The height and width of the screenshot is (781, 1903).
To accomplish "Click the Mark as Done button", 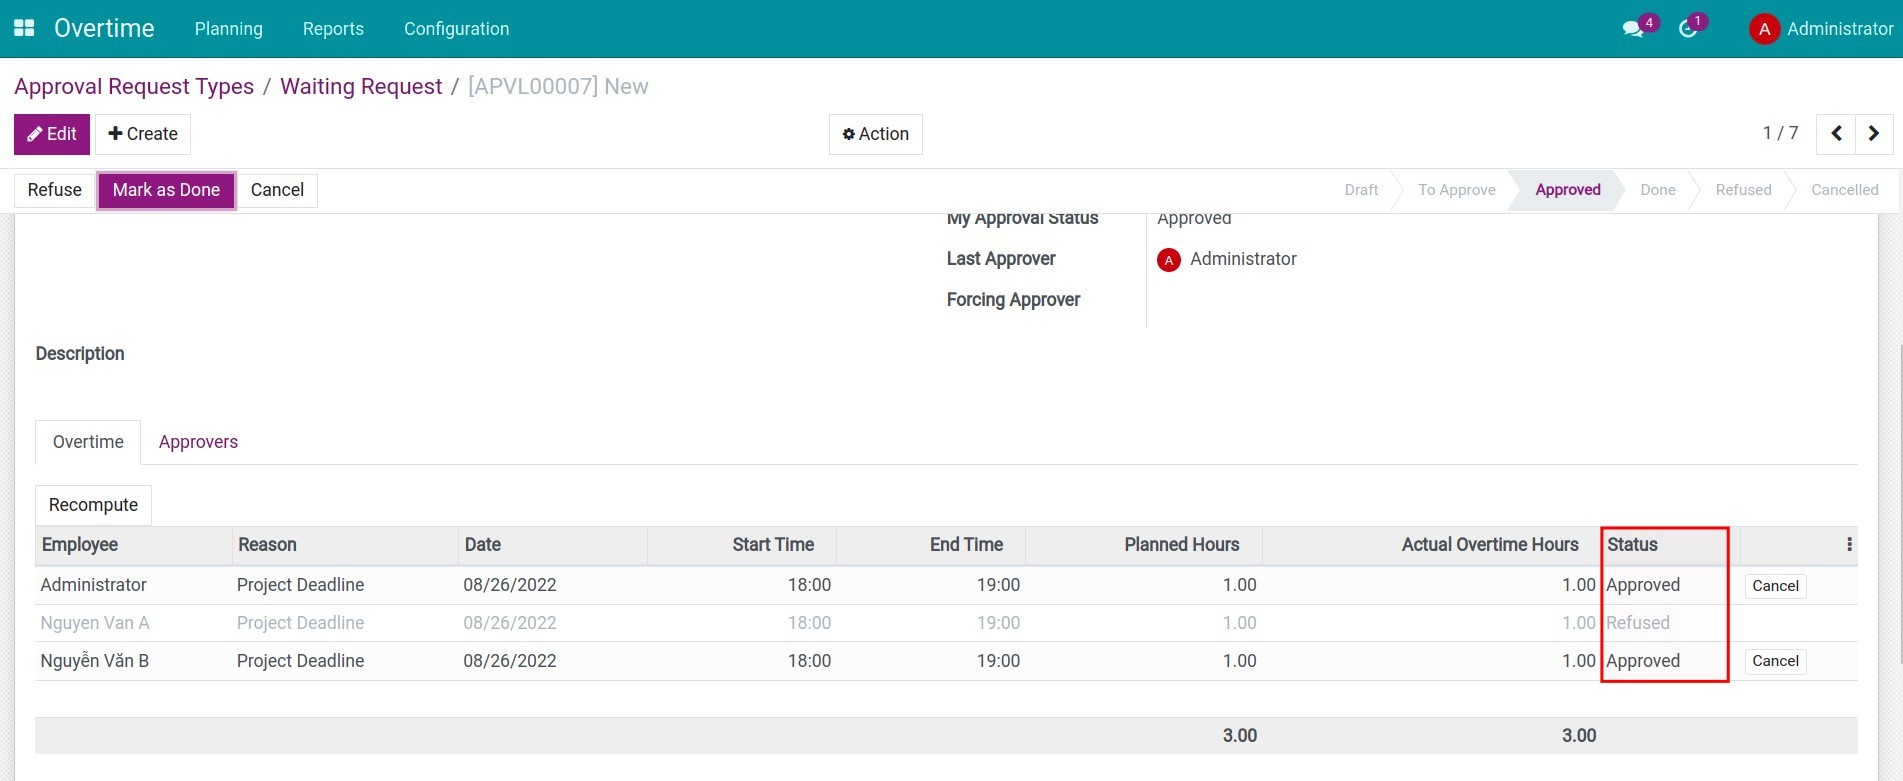I will 166,190.
